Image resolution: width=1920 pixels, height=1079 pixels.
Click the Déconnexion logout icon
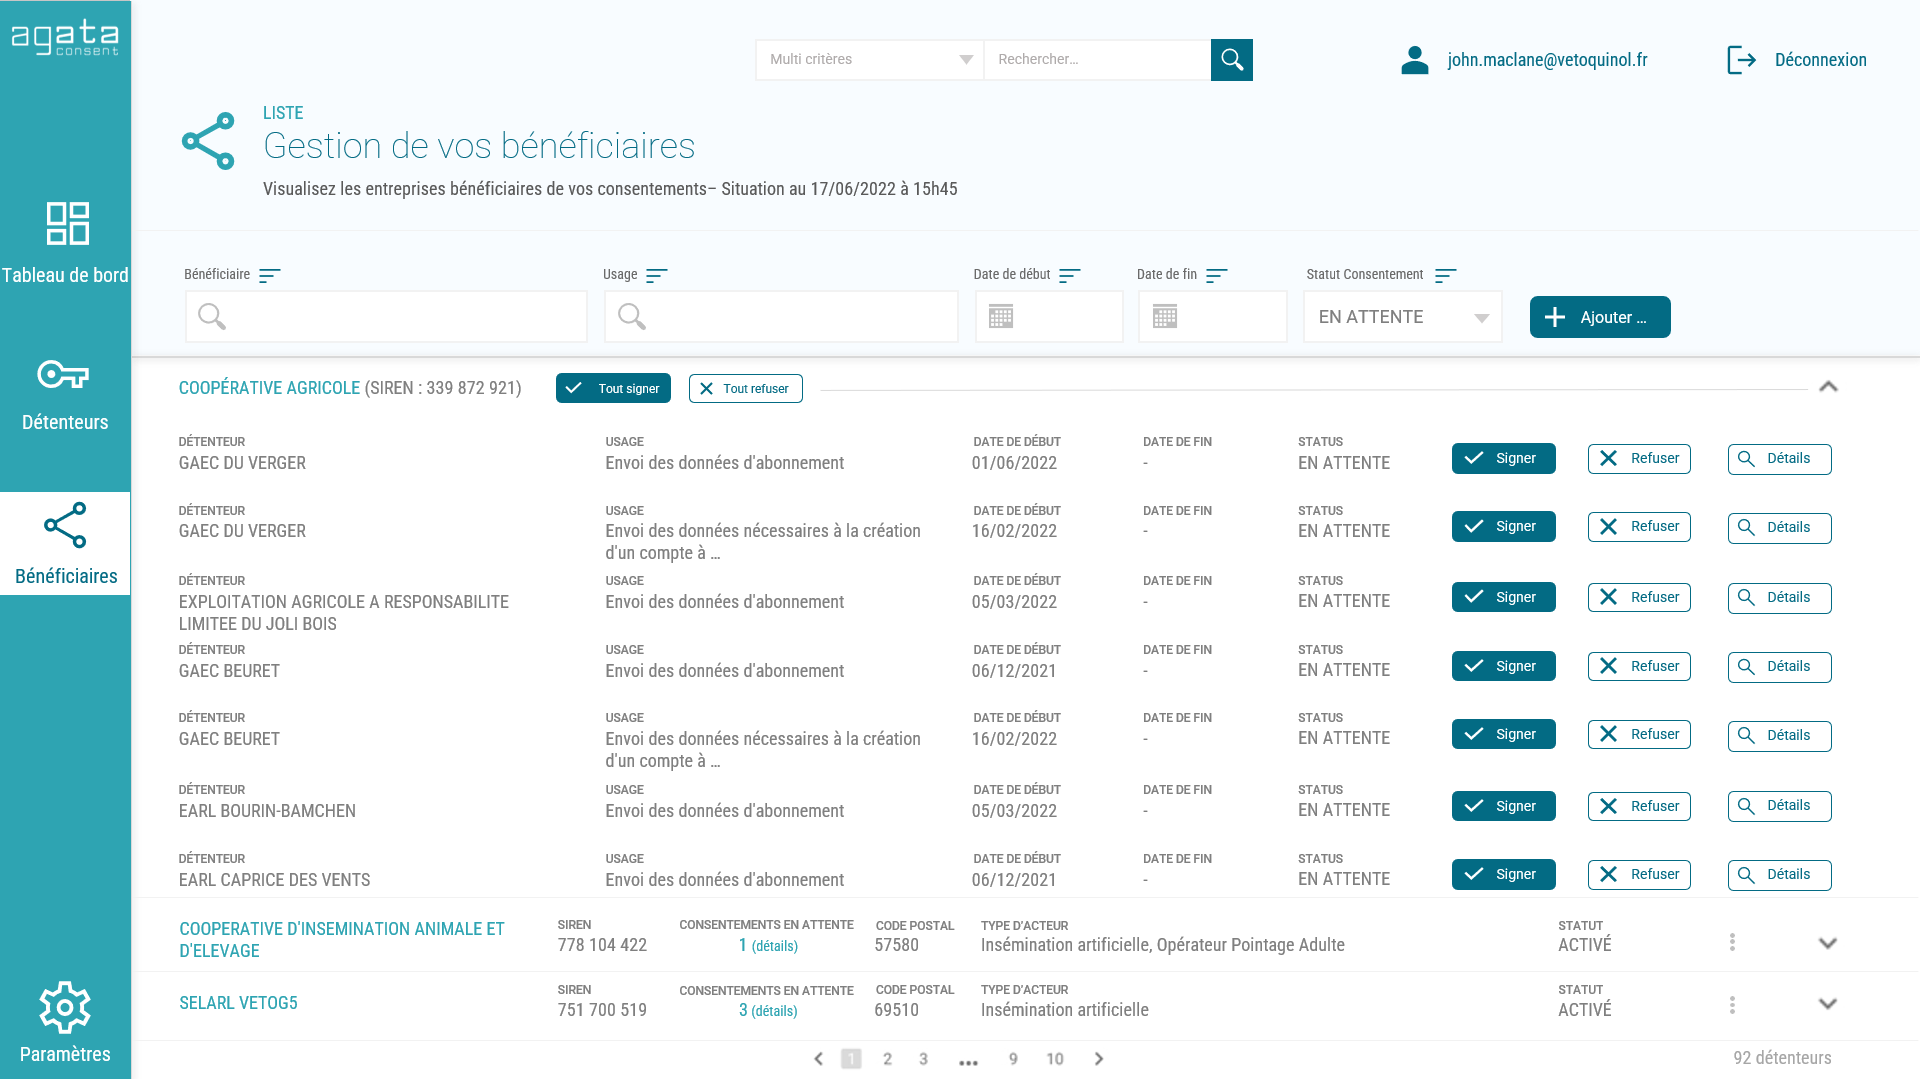[x=1741, y=60]
